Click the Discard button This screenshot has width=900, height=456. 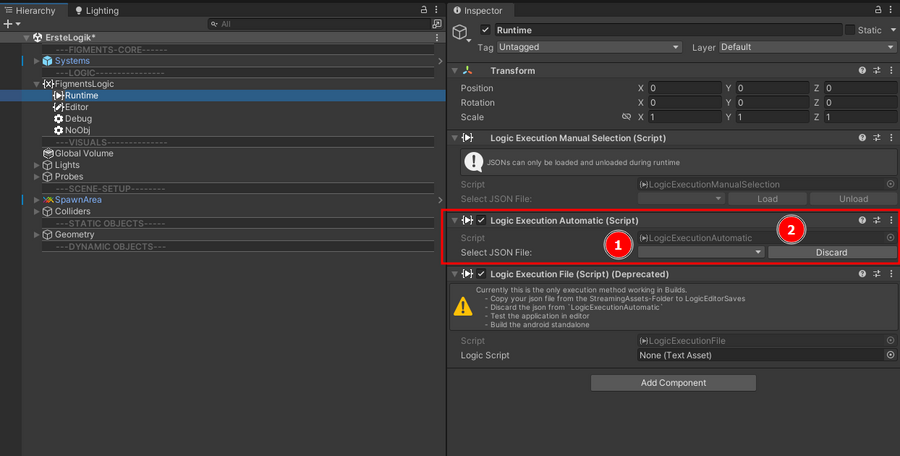point(832,252)
